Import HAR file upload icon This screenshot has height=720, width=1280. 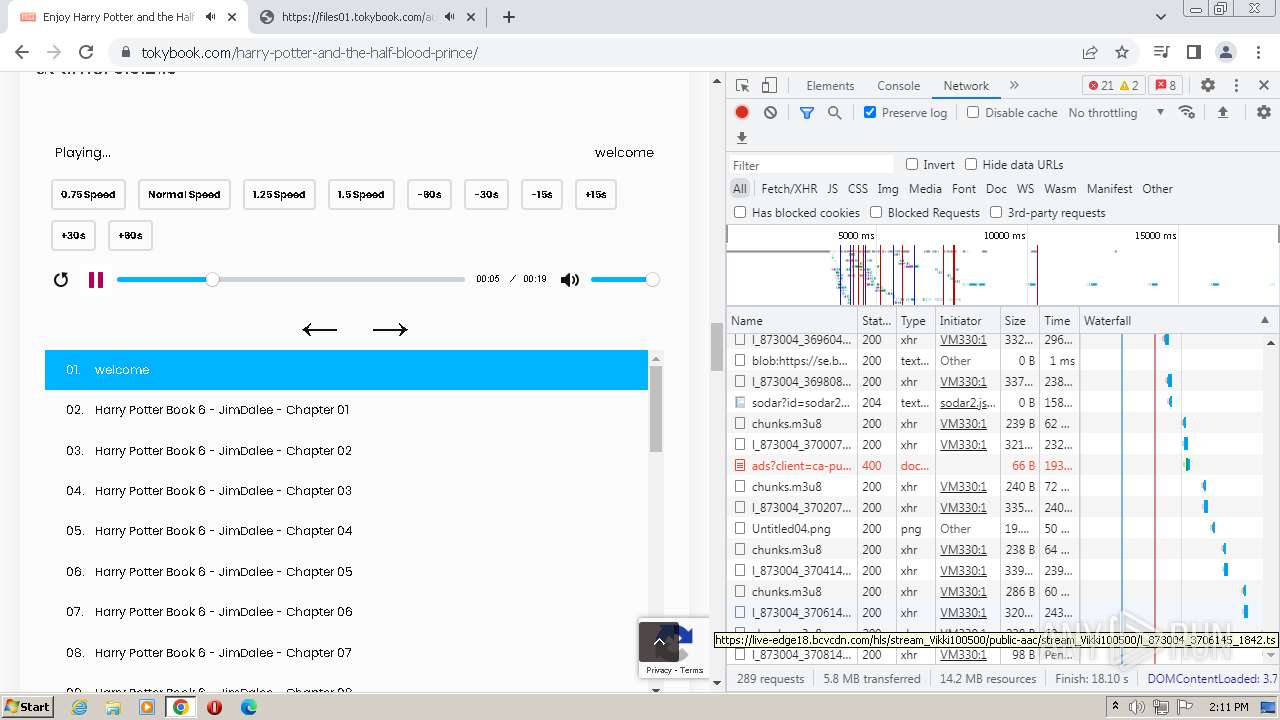click(1222, 113)
